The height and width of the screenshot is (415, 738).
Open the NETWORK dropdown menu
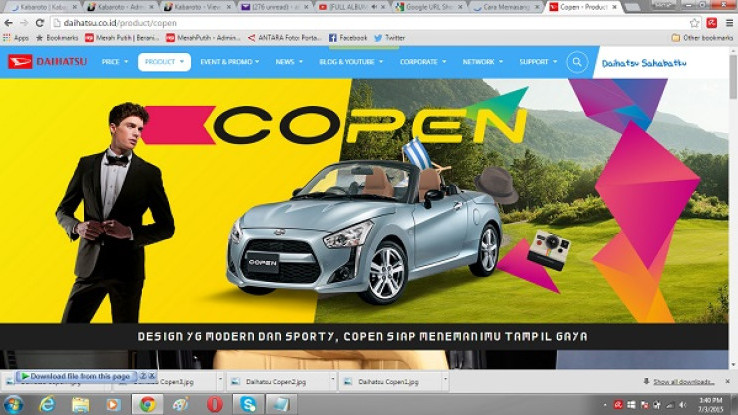pos(482,62)
